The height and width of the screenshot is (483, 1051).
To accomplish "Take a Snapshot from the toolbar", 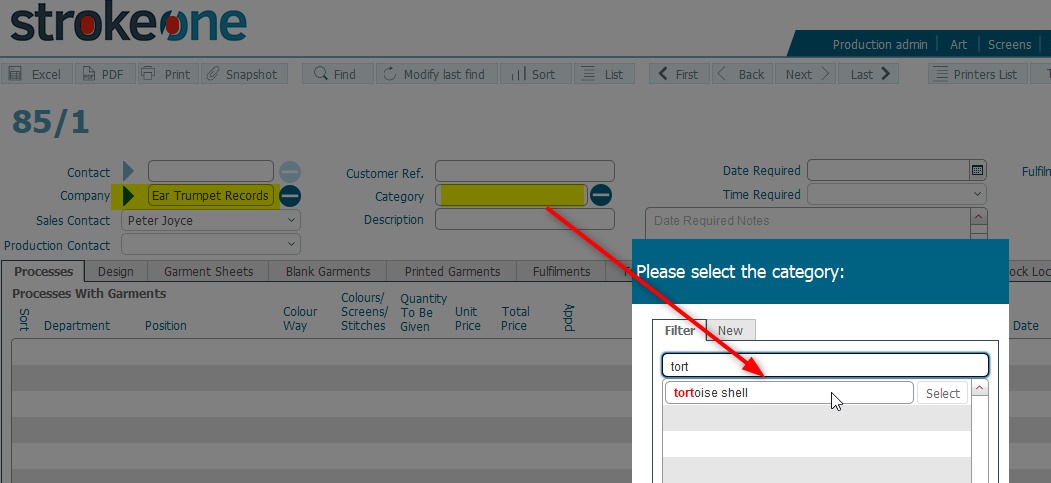I will pos(241,74).
